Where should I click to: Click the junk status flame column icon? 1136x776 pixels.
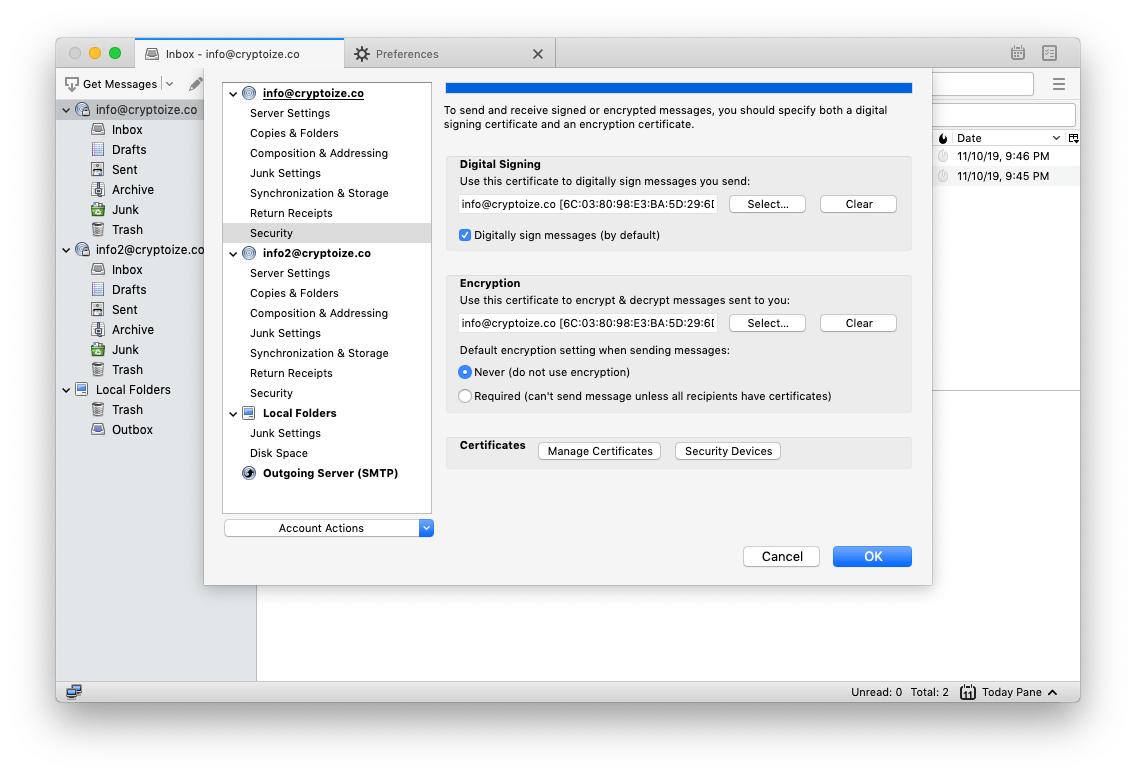click(943, 138)
